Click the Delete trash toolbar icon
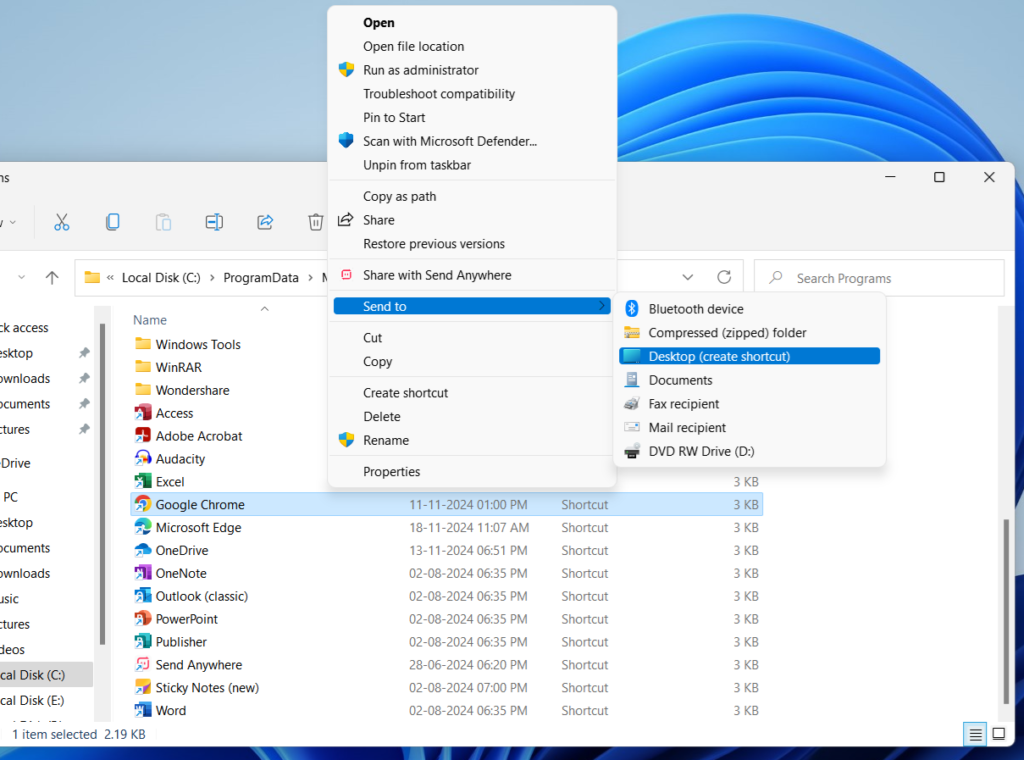1024x760 pixels. click(315, 223)
